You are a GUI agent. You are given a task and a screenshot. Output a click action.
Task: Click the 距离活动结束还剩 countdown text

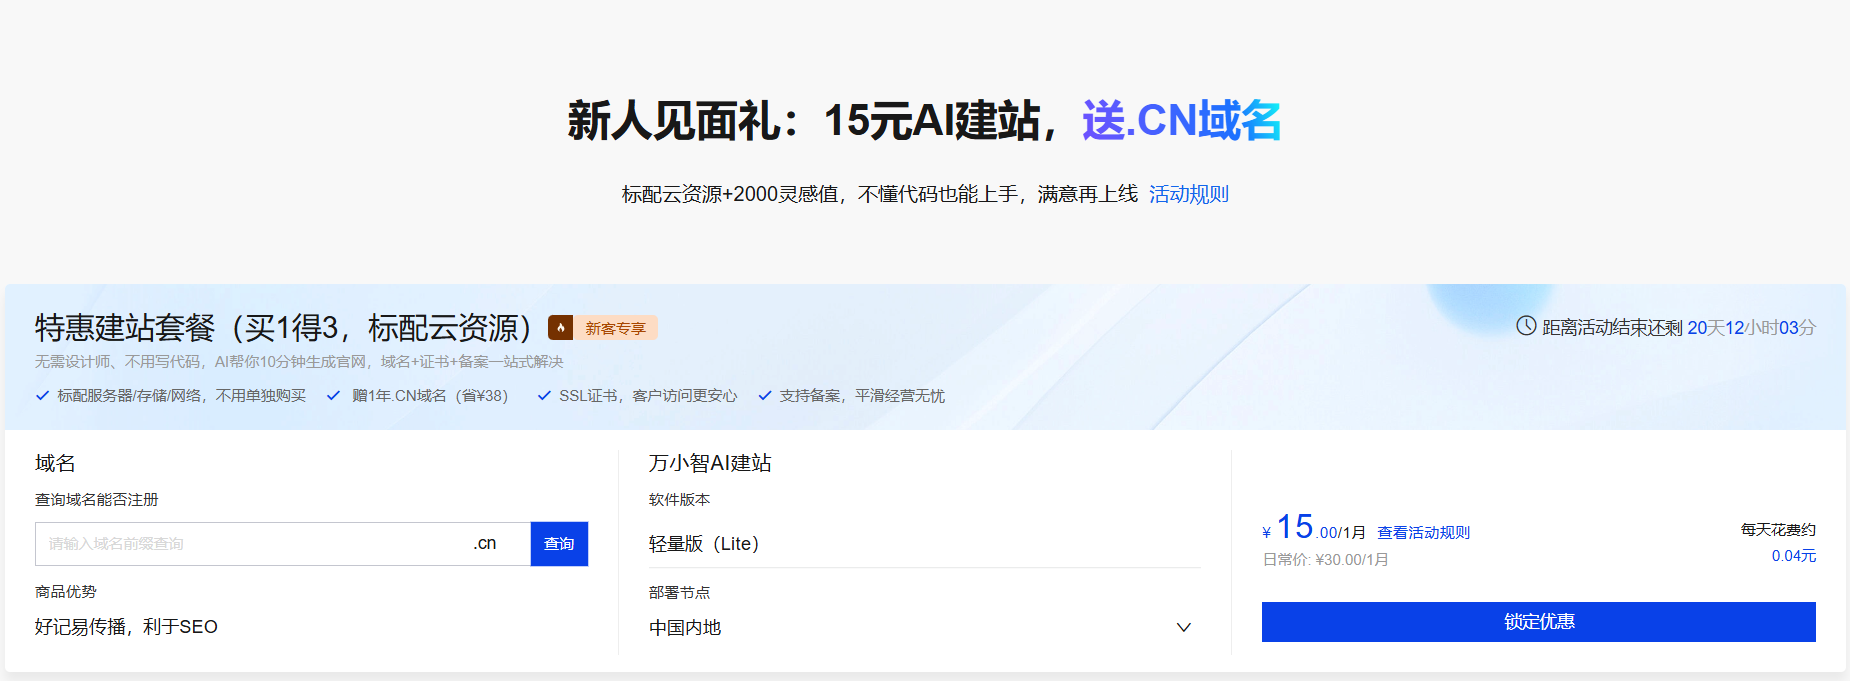coord(1612,328)
